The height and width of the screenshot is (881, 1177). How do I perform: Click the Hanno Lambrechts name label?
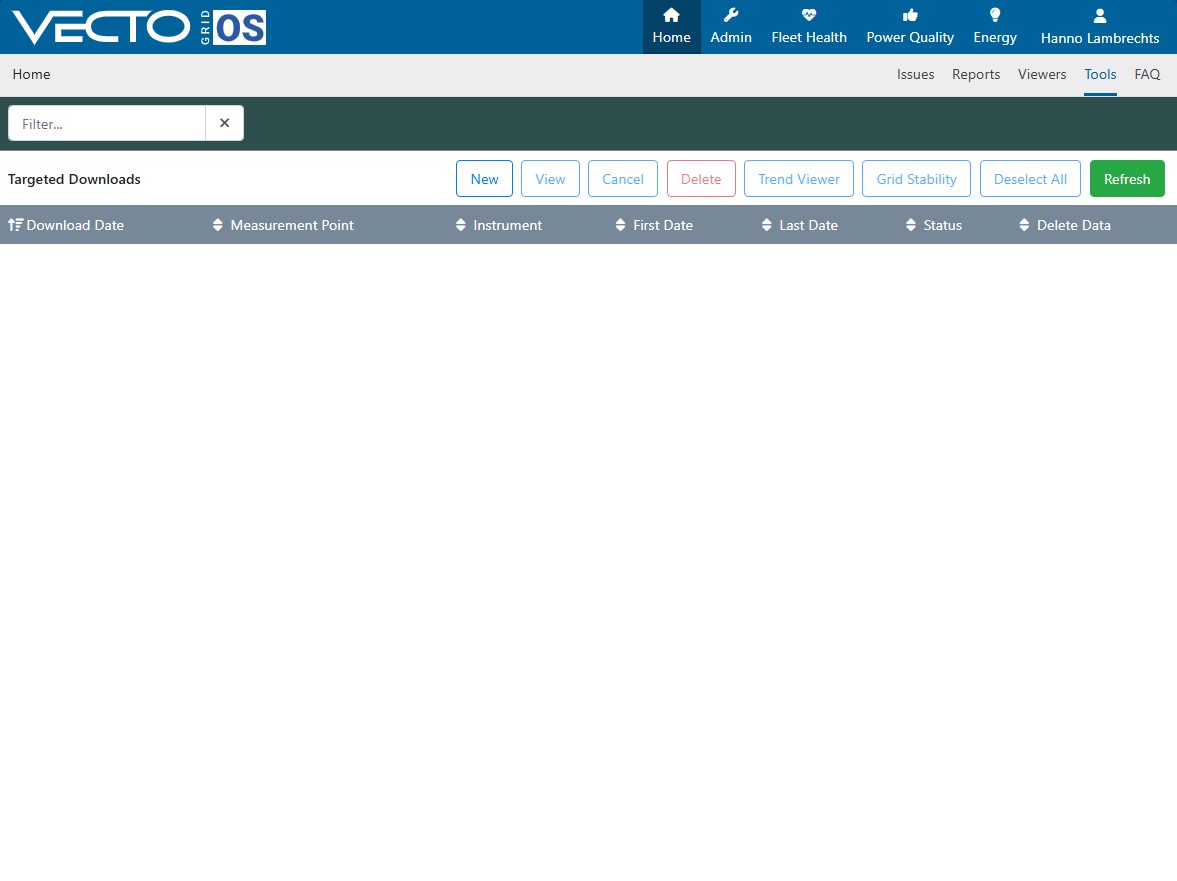pyautogui.click(x=1100, y=38)
